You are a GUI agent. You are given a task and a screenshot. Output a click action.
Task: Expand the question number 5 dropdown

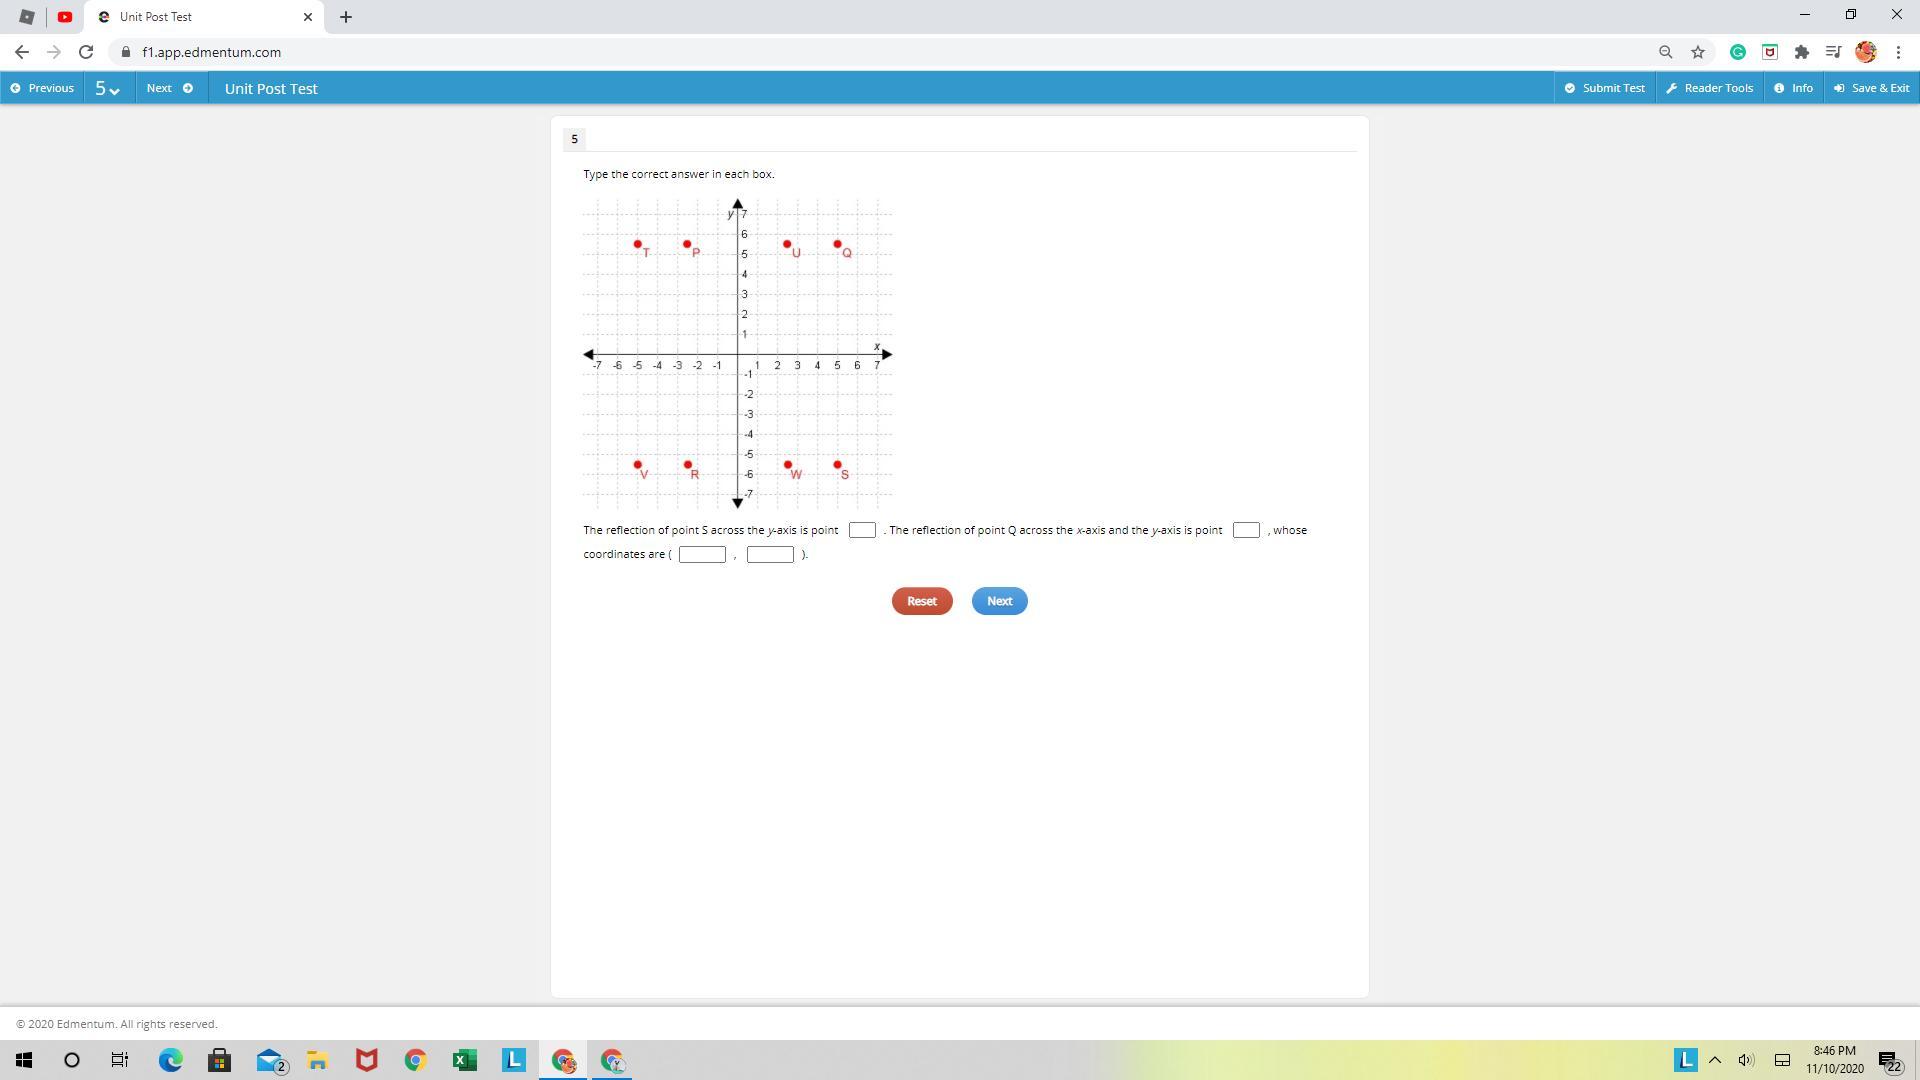pyautogui.click(x=107, y=88)
